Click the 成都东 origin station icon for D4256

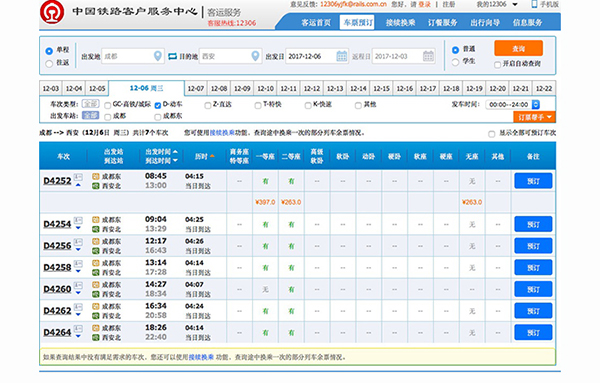point(96,241)
